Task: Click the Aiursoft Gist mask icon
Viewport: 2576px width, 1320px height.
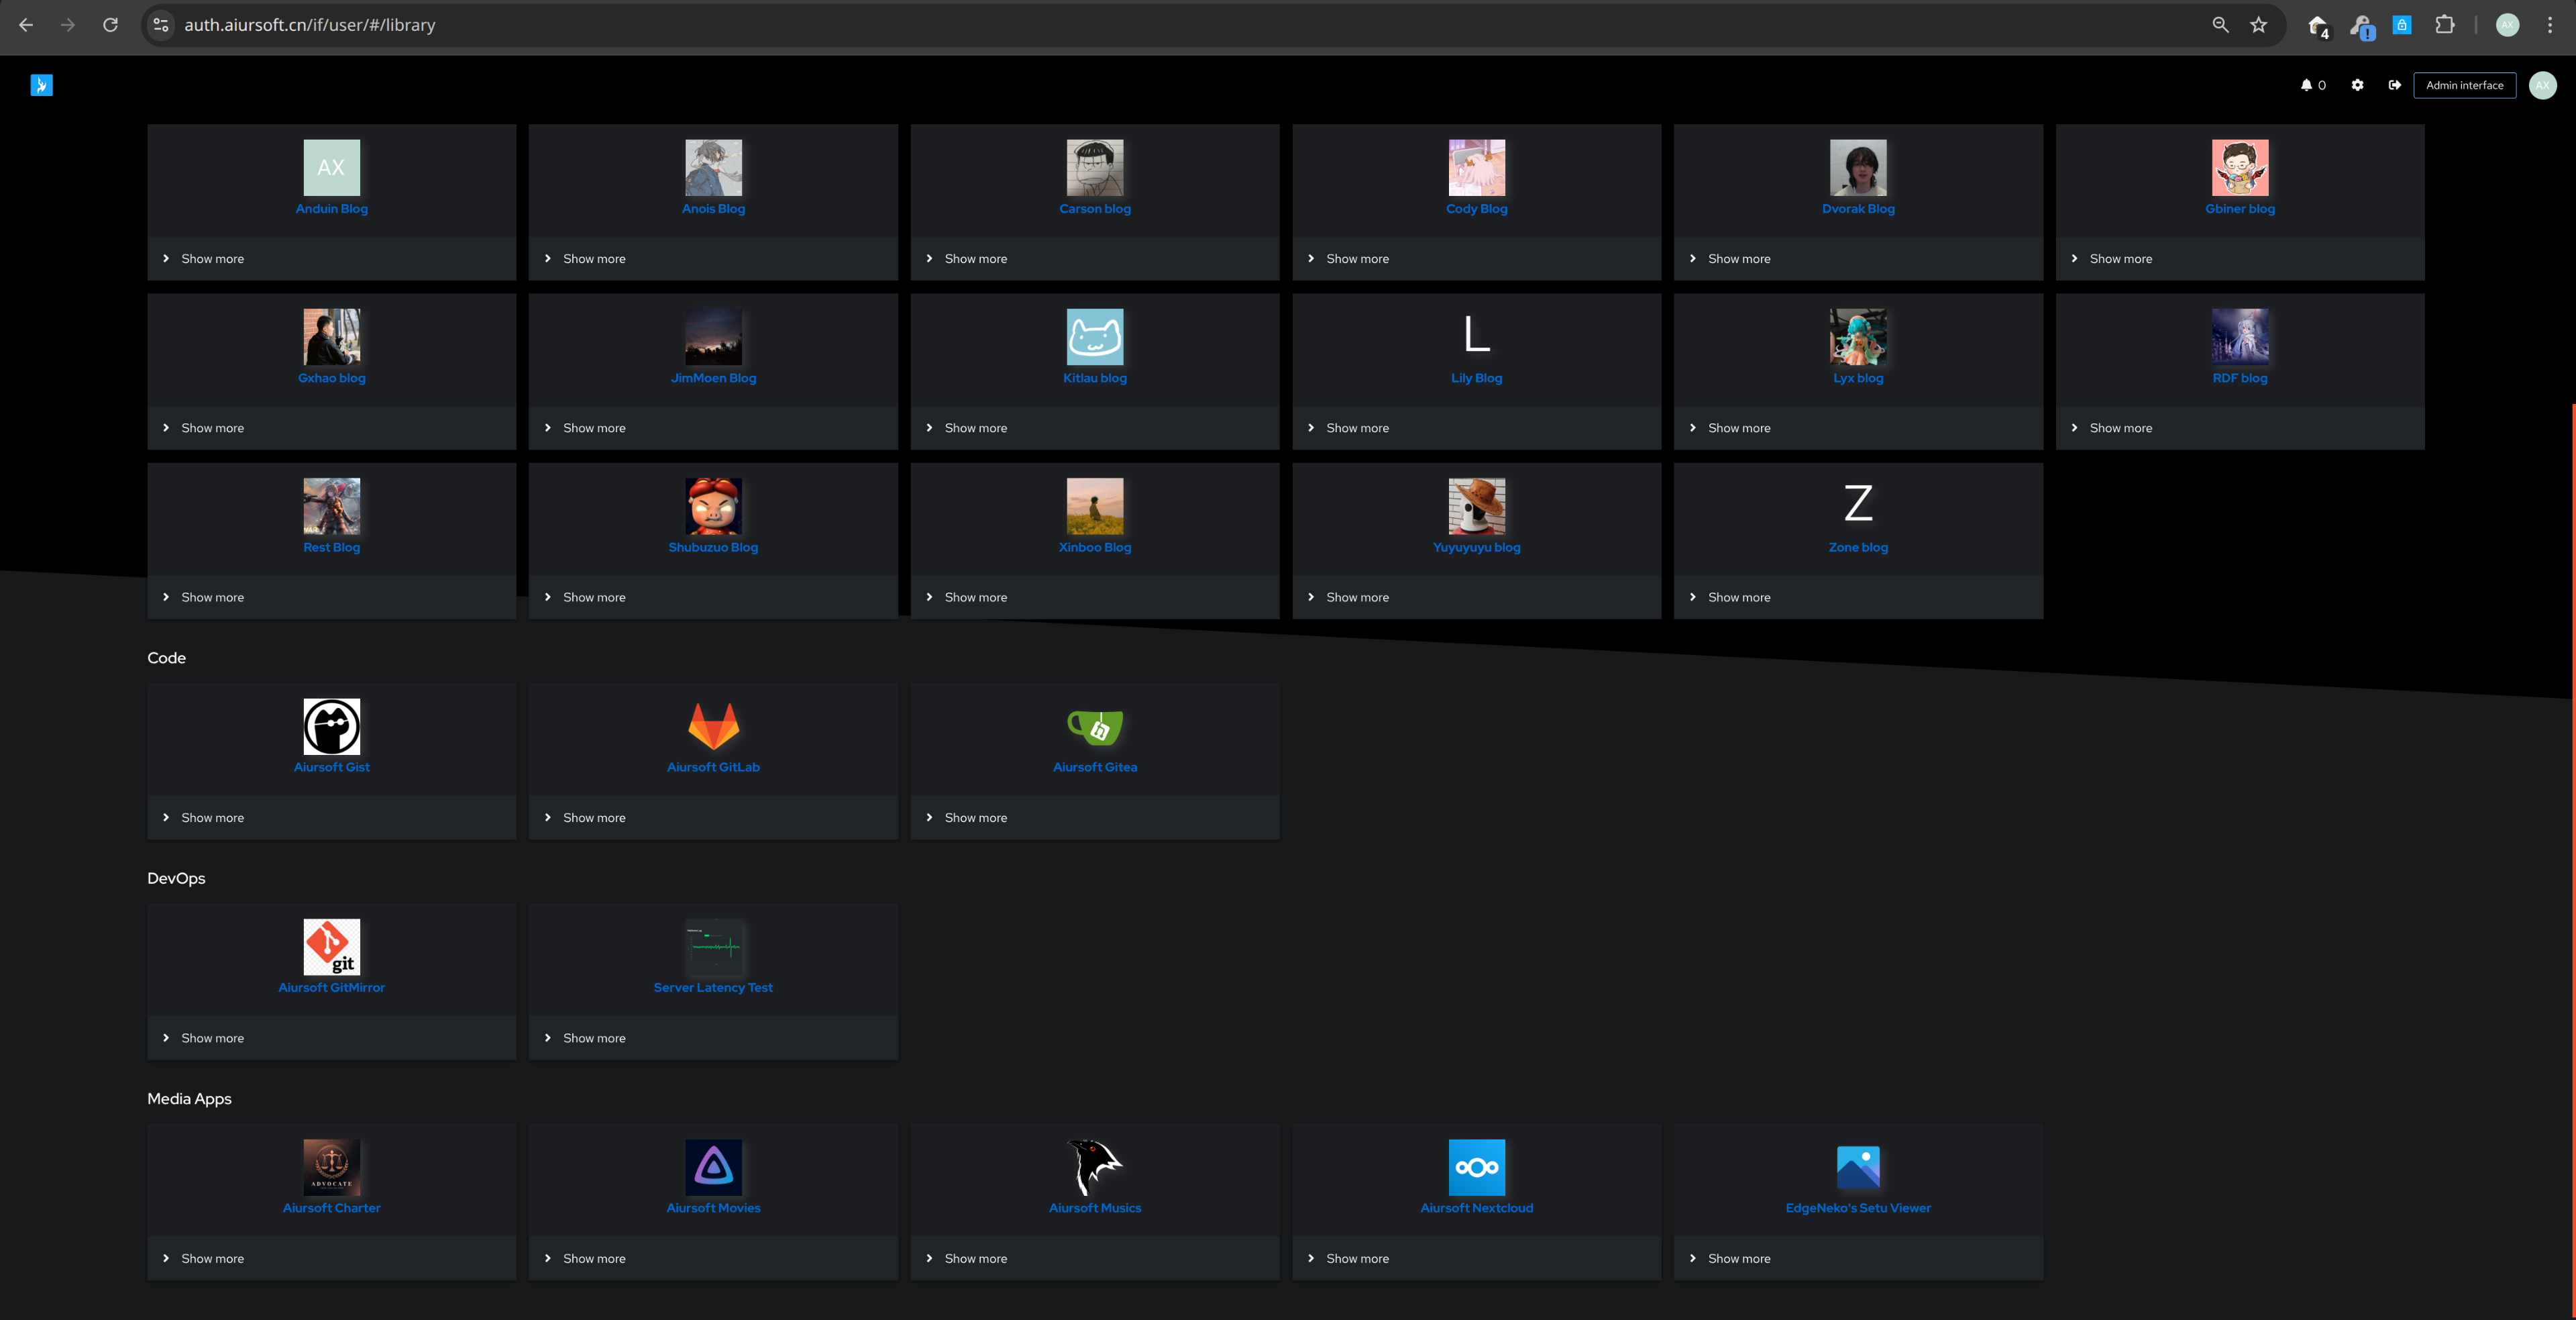Action: 331,726
